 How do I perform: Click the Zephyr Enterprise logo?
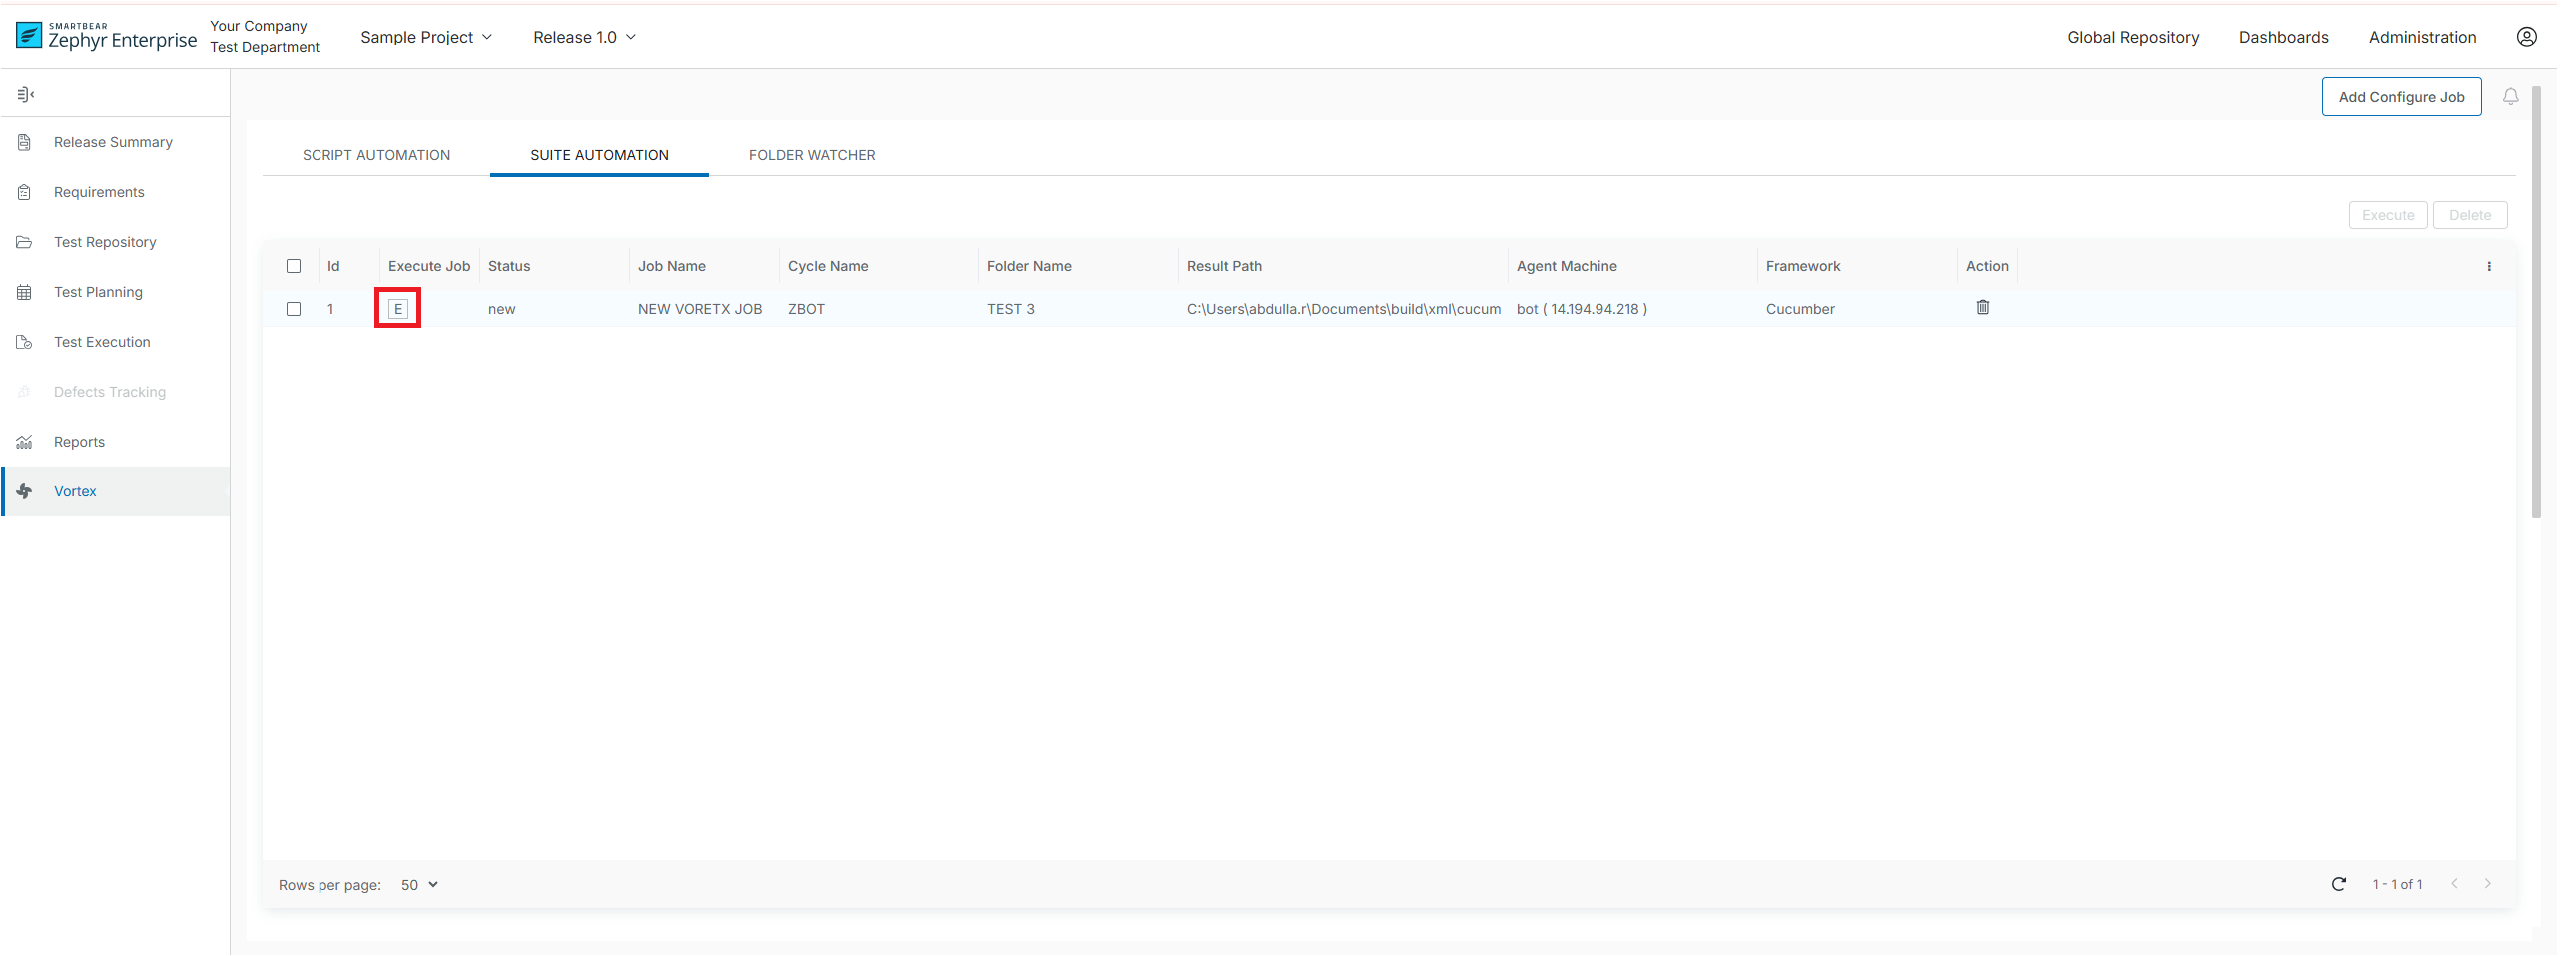pyautogui.click(x=107, y=37)
